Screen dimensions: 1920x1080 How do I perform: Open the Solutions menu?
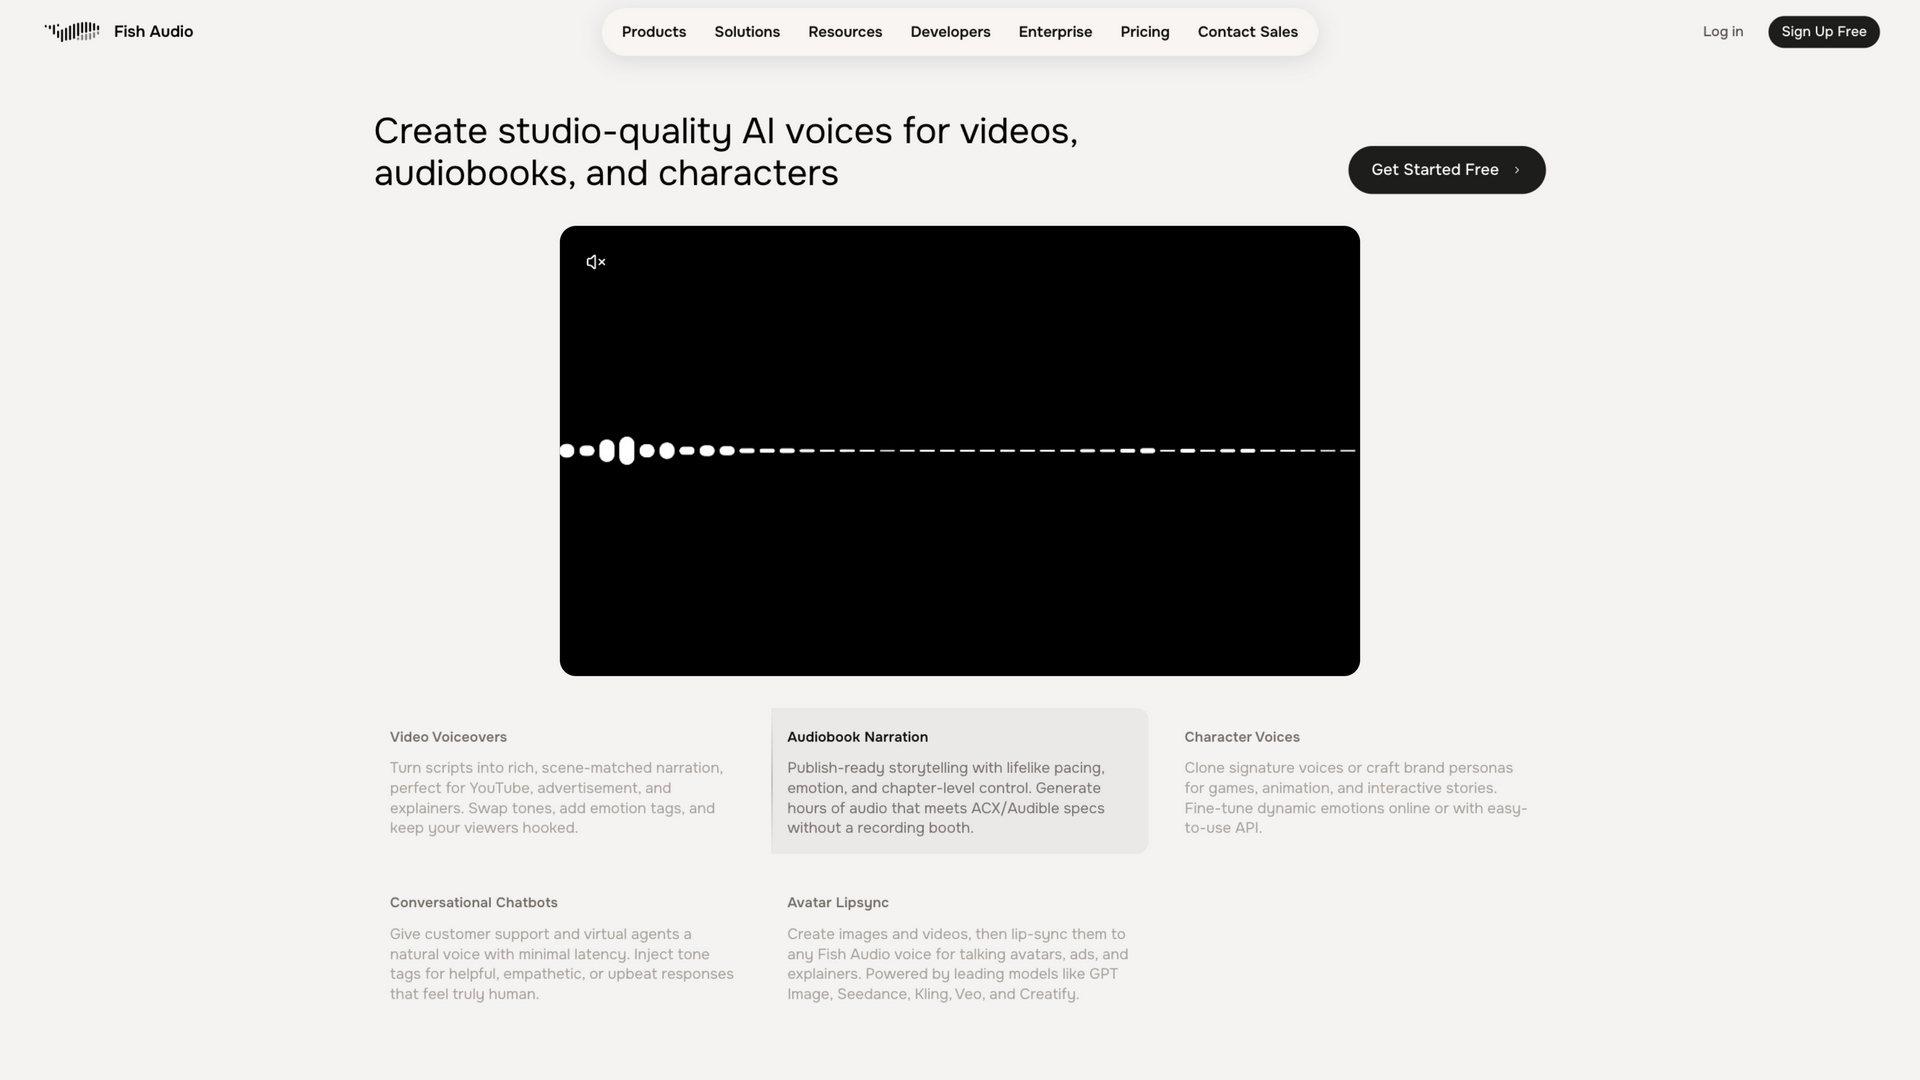[747, 32]
